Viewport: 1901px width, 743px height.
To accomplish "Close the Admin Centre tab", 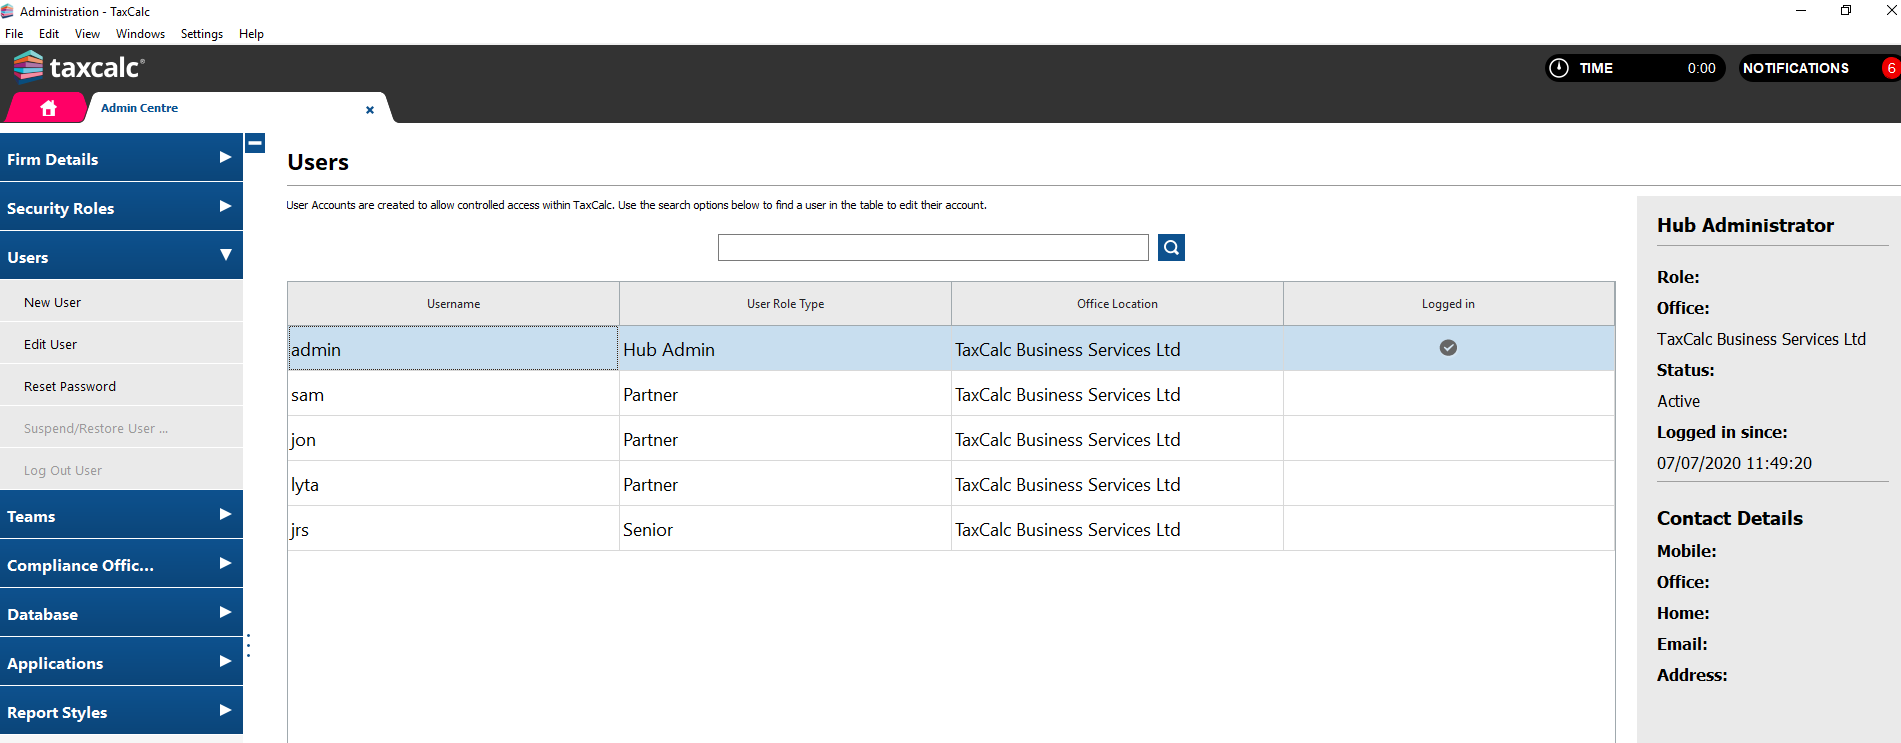I will [x=370, y=110].
